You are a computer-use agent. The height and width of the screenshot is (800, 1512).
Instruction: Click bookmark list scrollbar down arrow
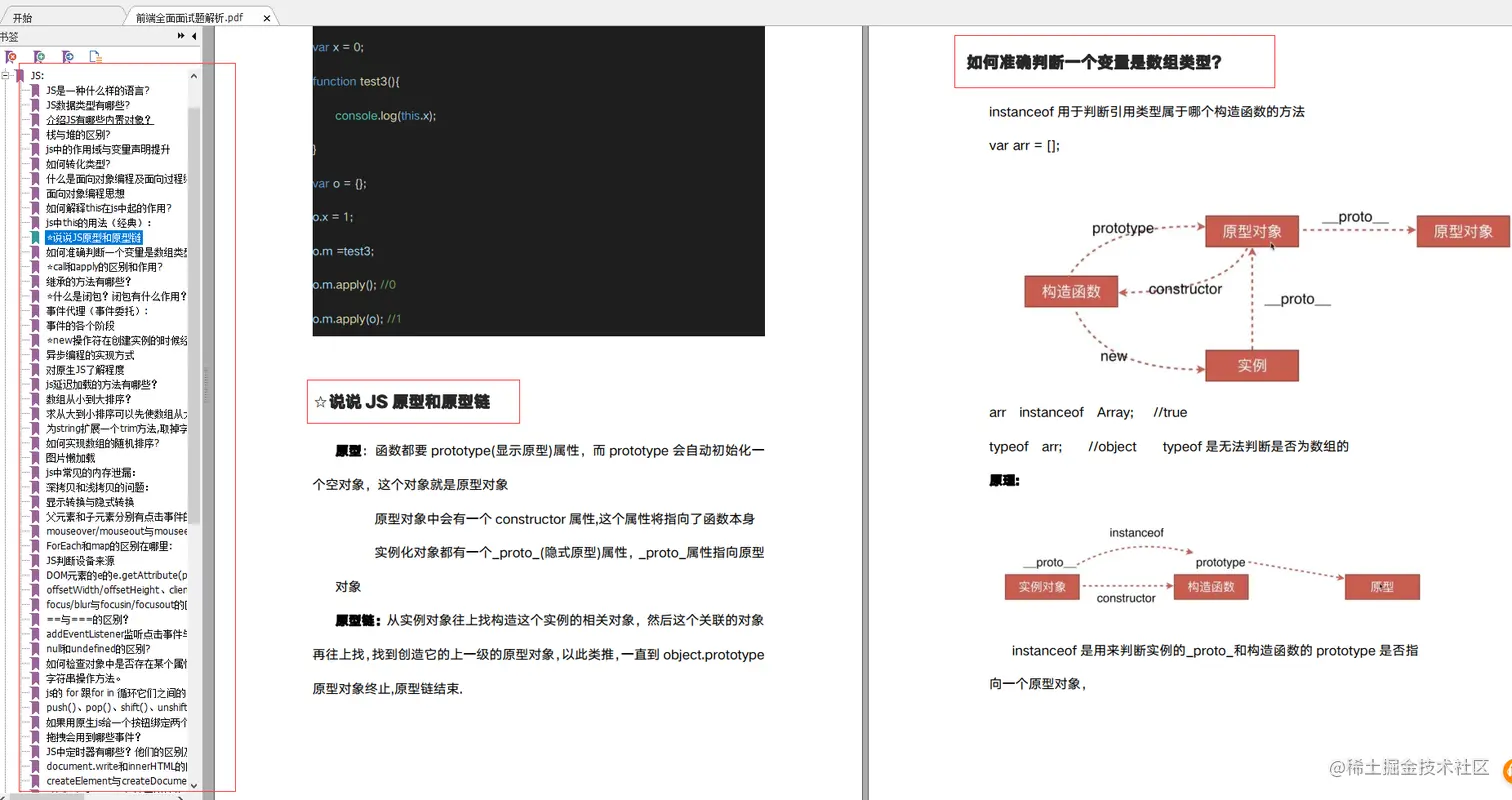tap(195, 785)
